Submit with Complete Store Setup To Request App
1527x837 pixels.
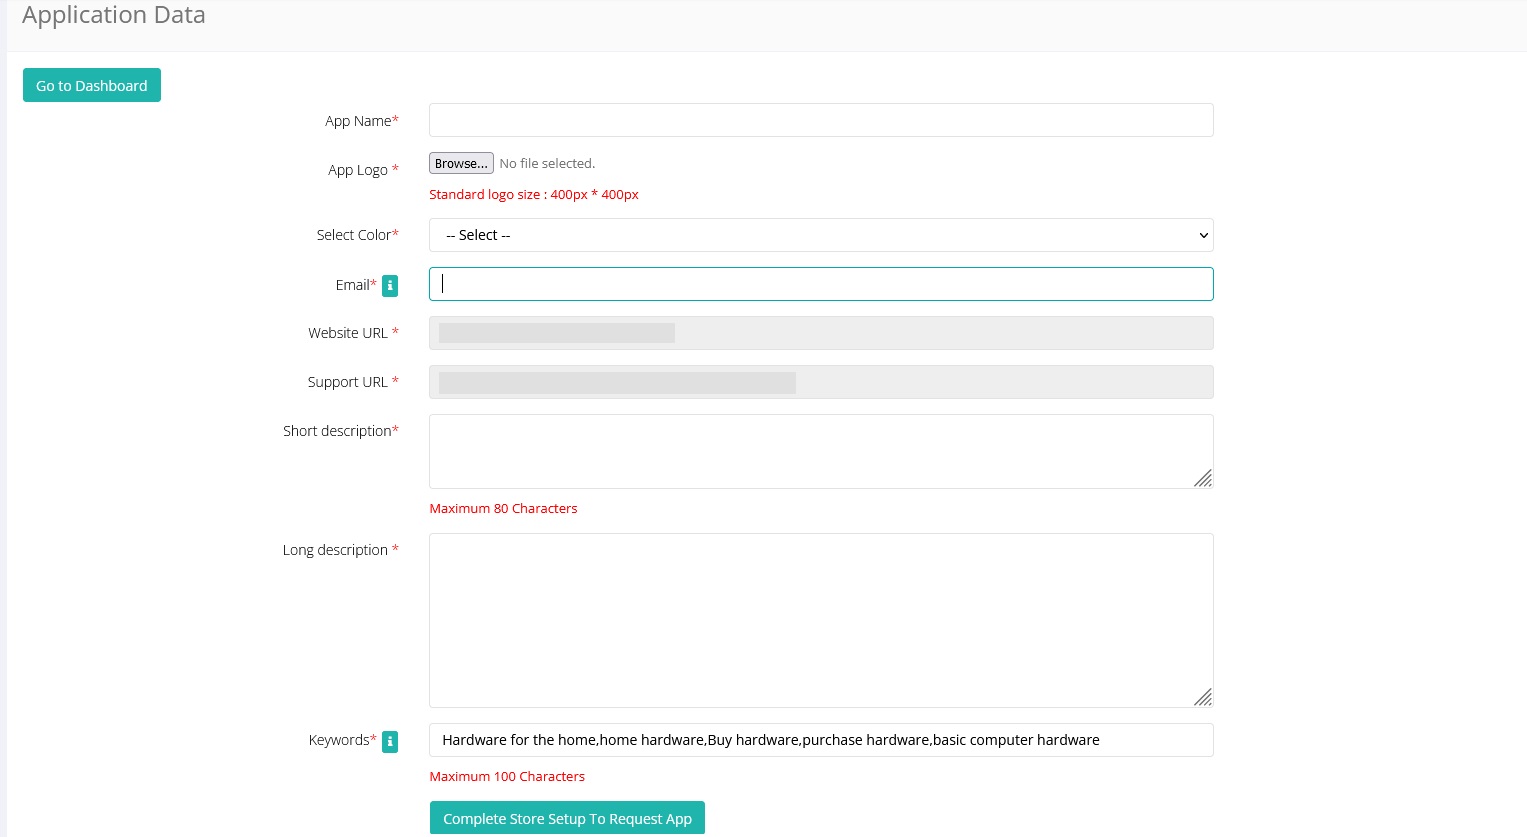point(567,818)
